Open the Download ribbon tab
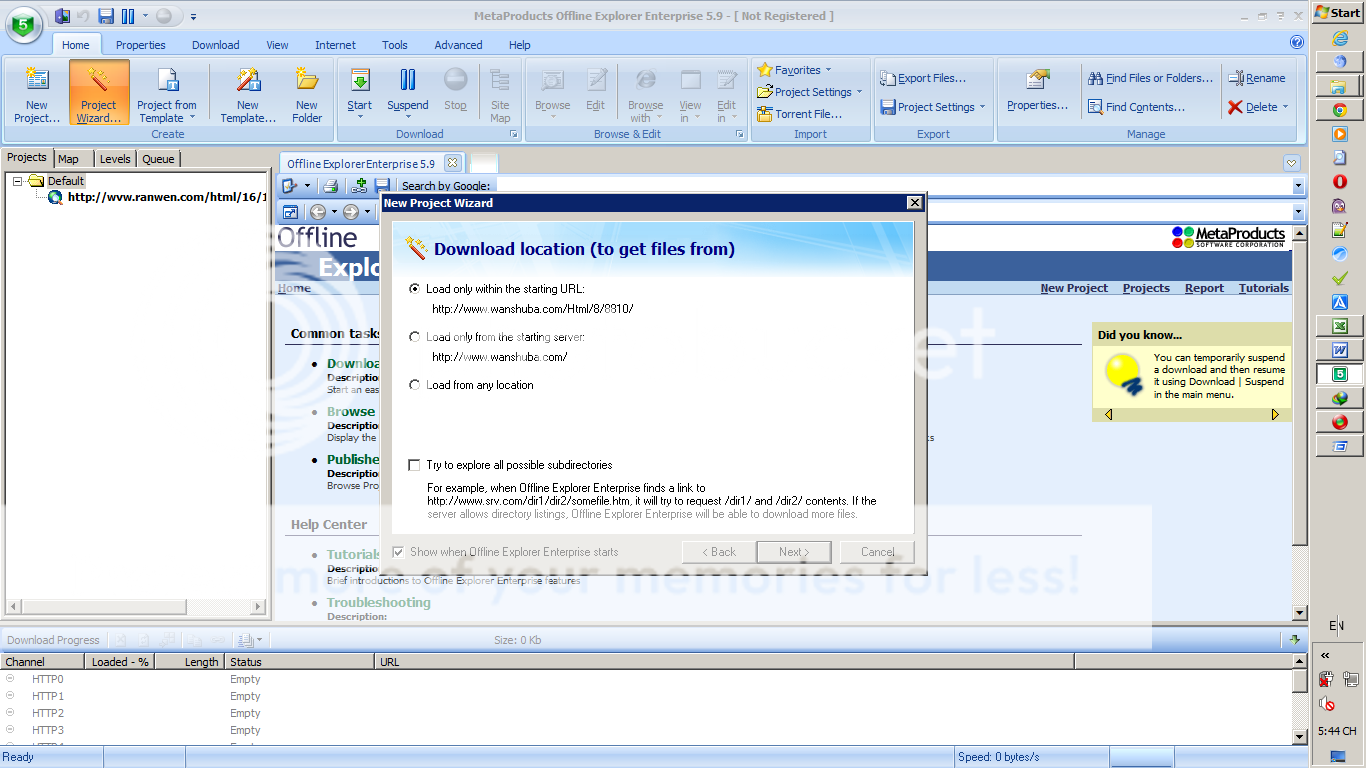 (215, 45)
